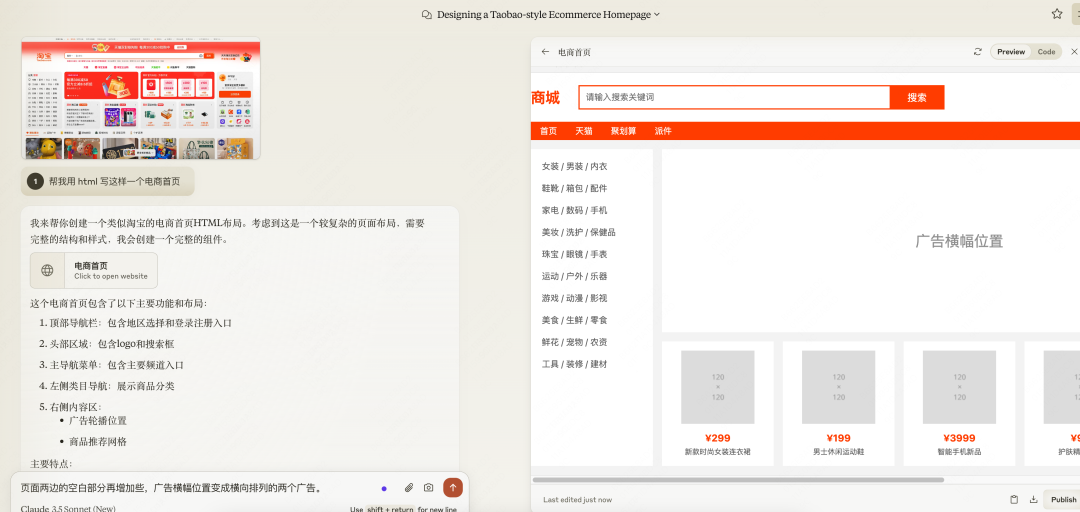The image size is (1080, 512).
Task: Click the preview horizontal scrollbar
Action: pyautogui.click(x=738, y=480)
